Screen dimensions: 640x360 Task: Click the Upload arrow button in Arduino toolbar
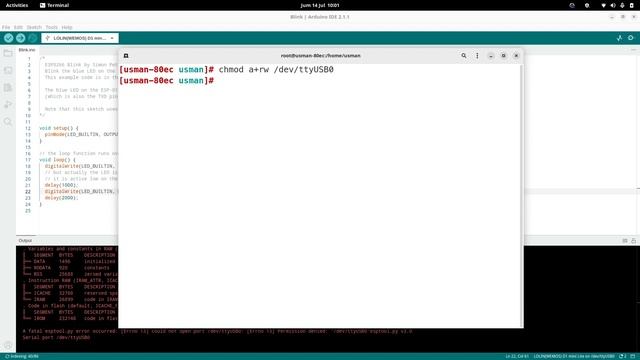point(20,38)
